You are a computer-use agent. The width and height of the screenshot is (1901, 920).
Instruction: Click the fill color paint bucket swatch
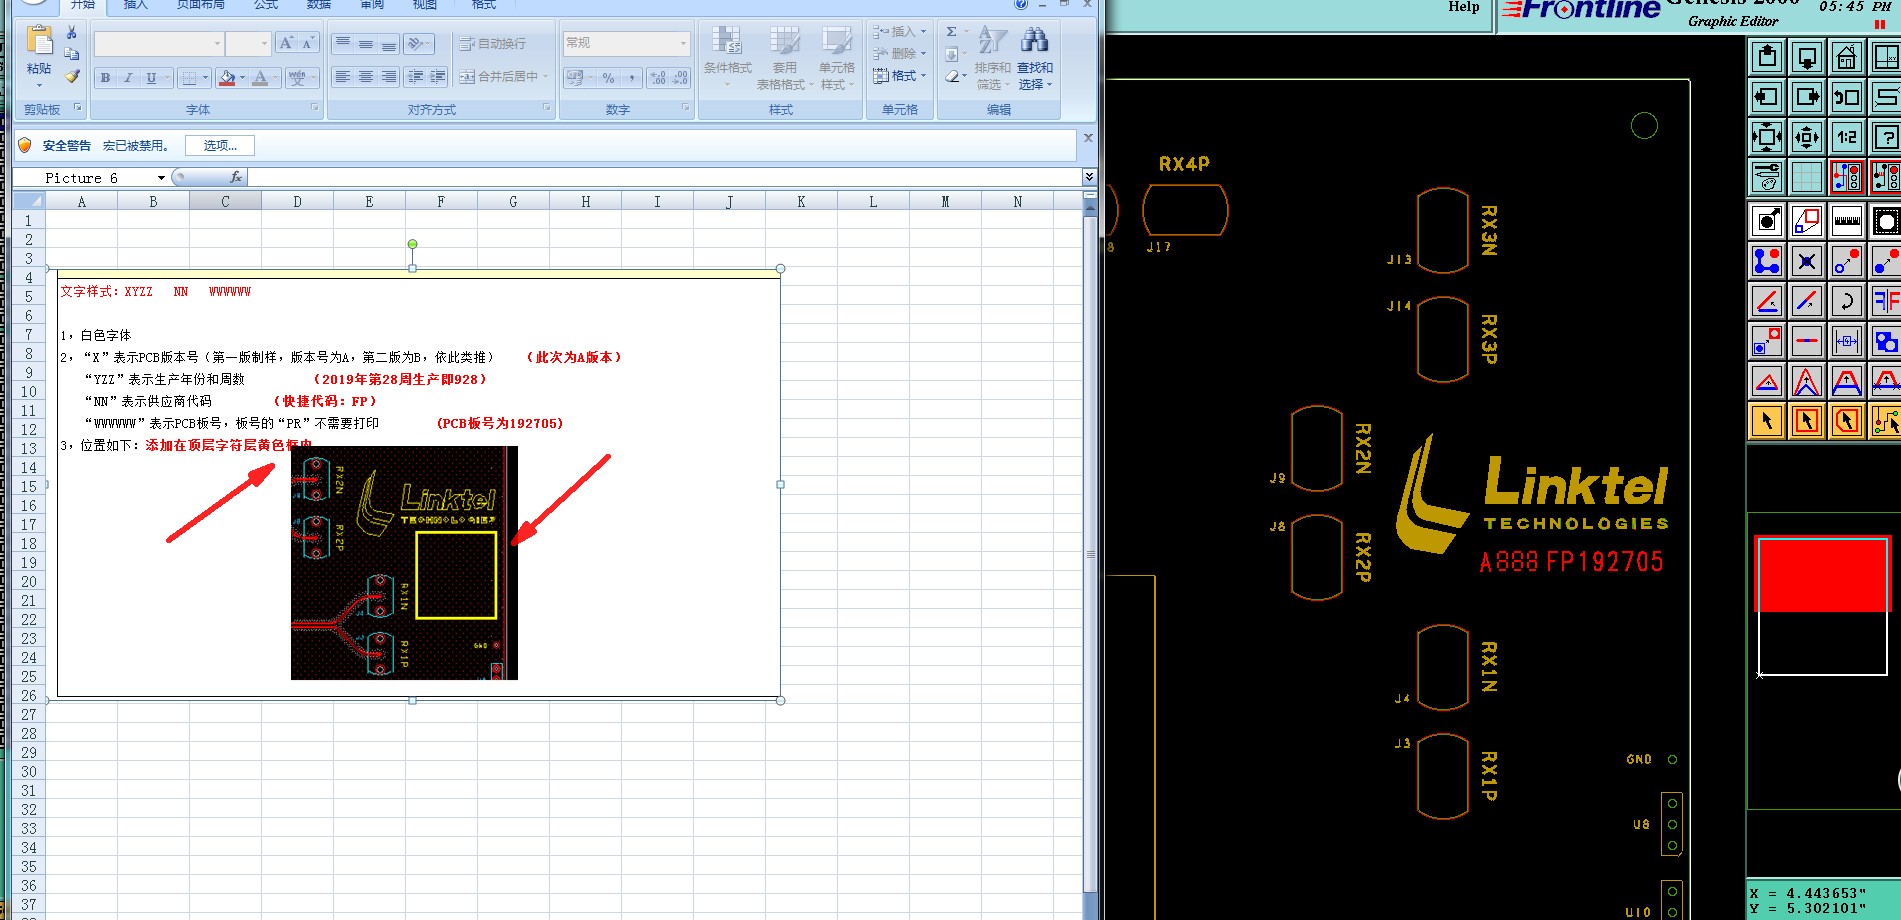pyautogui.click(x=227, y=77)
